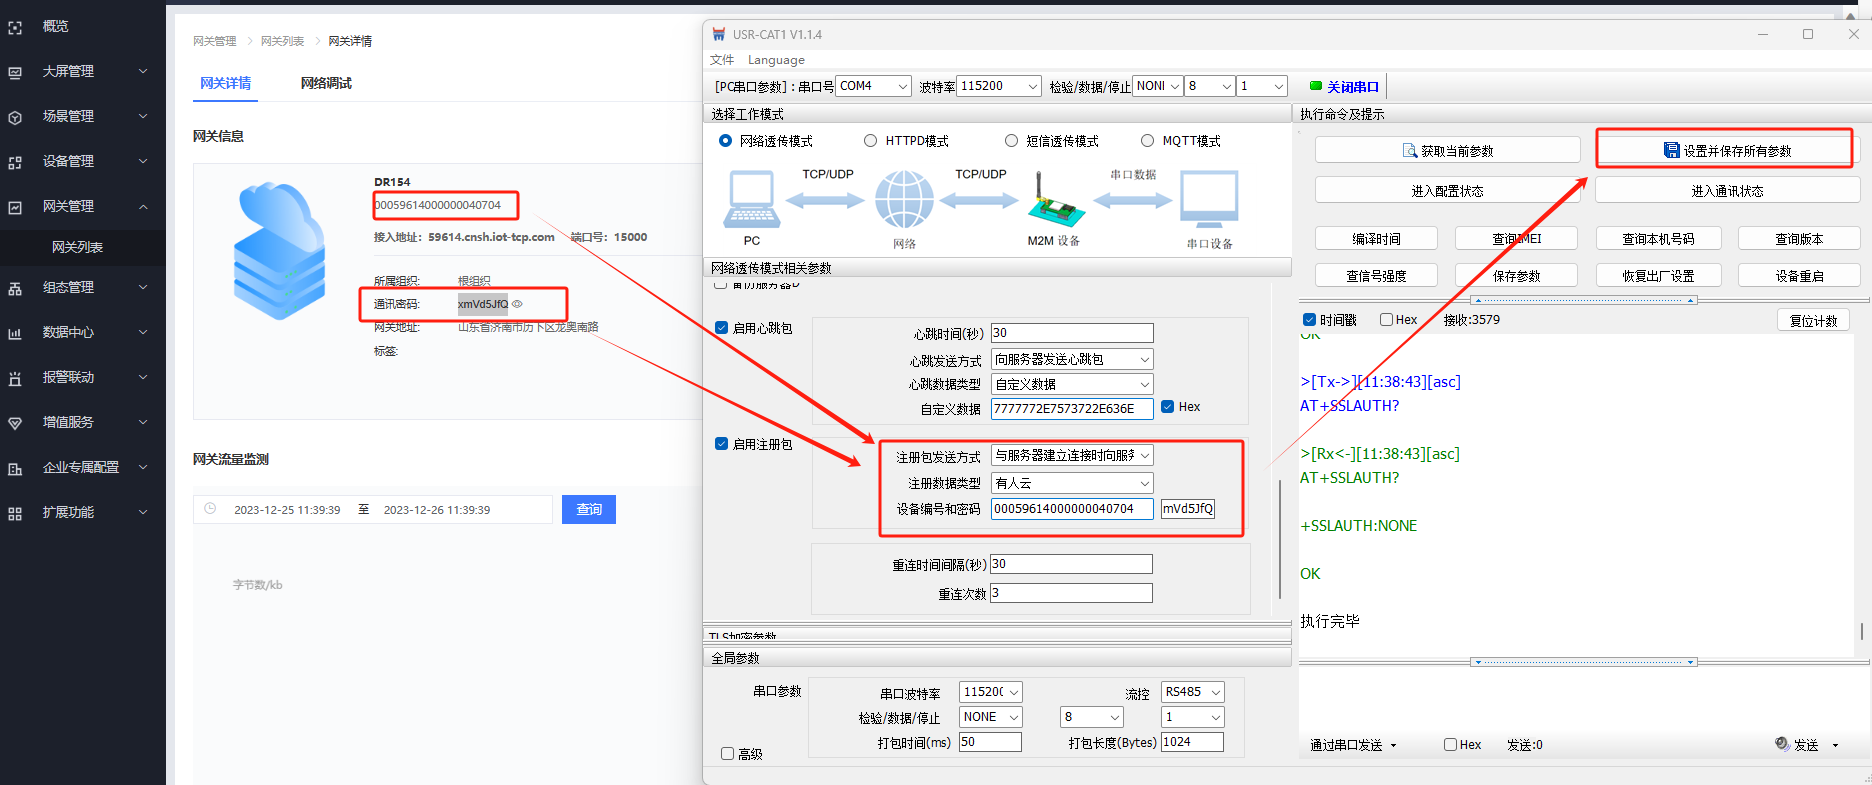Expand the 注册数据类型 dropdown
The width and height of the screenshot is (1872, 785).
pos(1072,483)
